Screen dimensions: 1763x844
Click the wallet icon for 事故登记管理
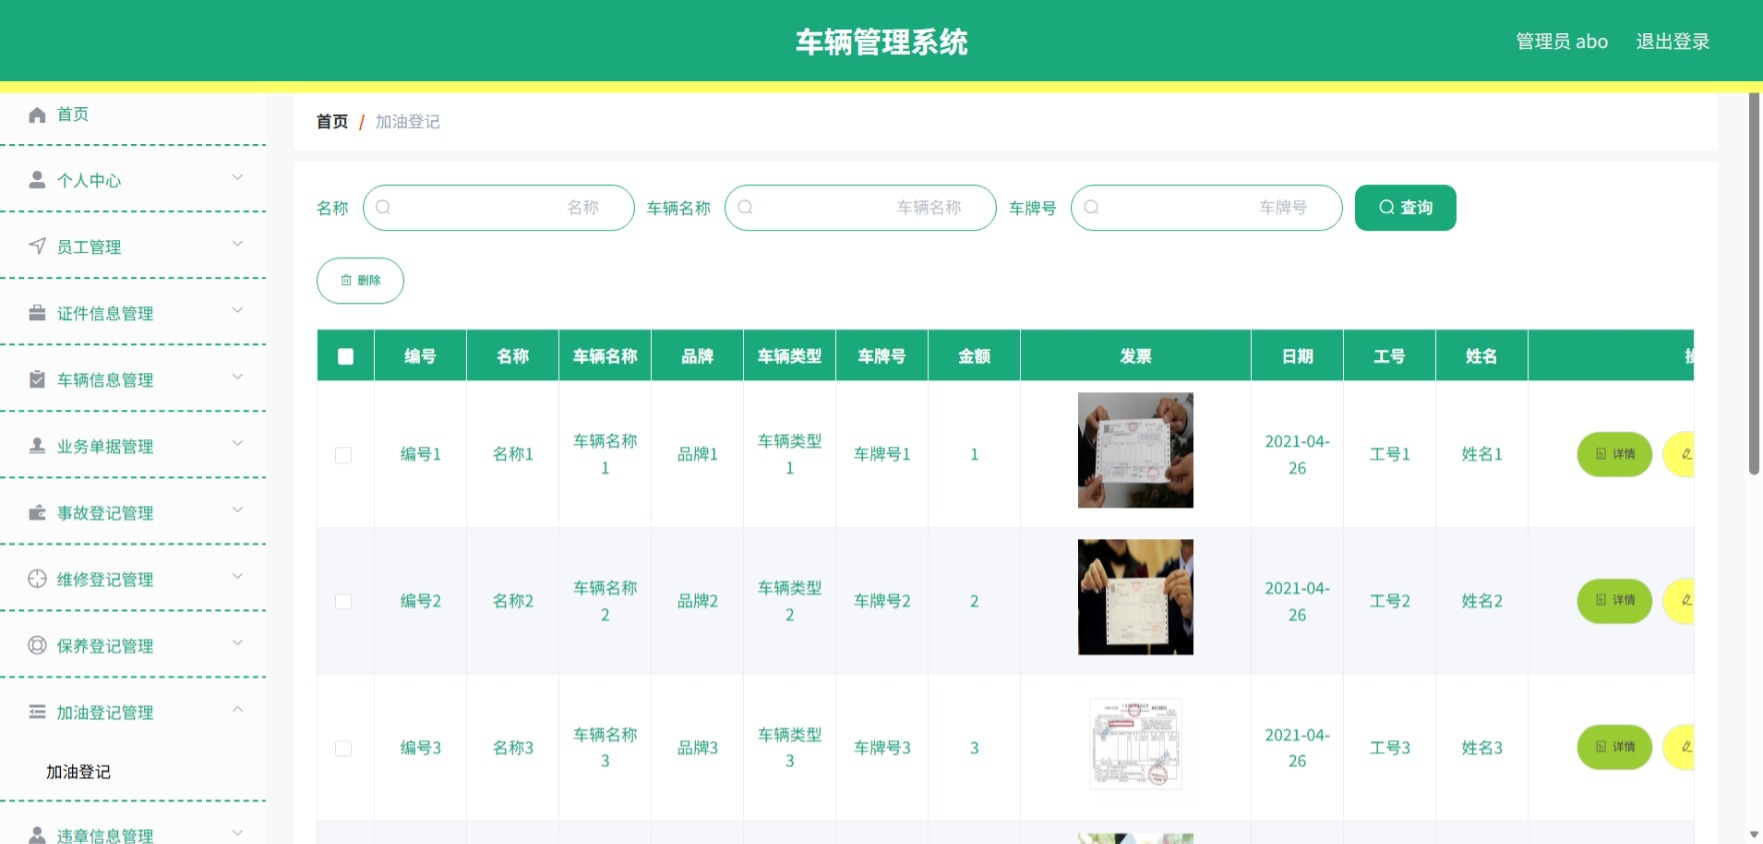[37, 512]
